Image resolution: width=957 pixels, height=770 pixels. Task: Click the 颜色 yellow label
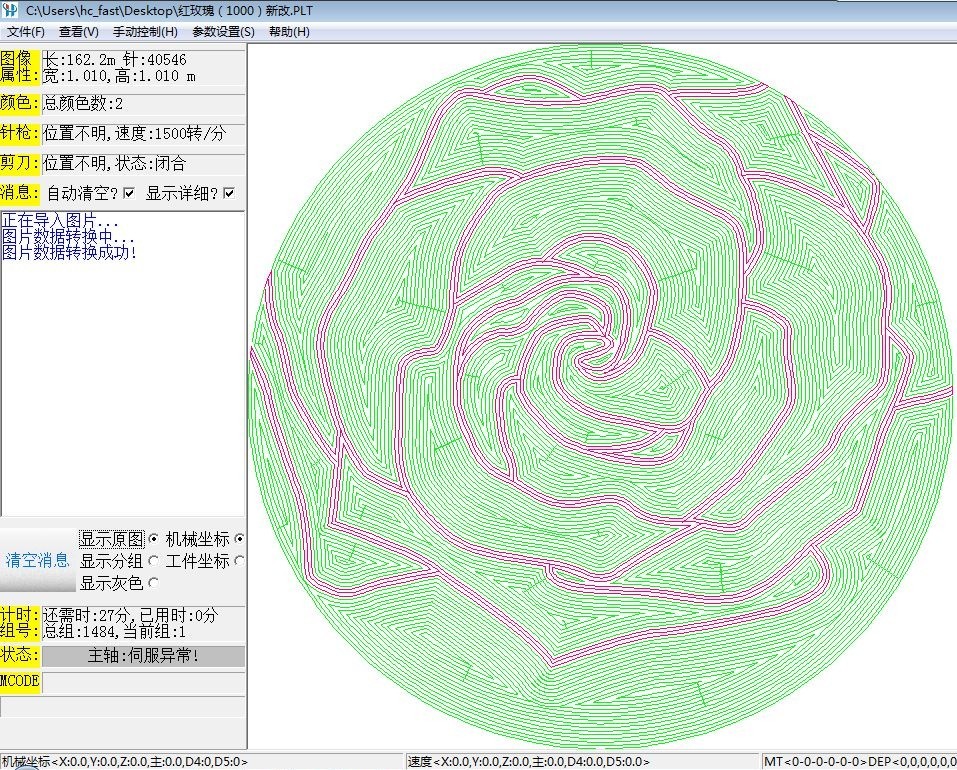(20, 103)
